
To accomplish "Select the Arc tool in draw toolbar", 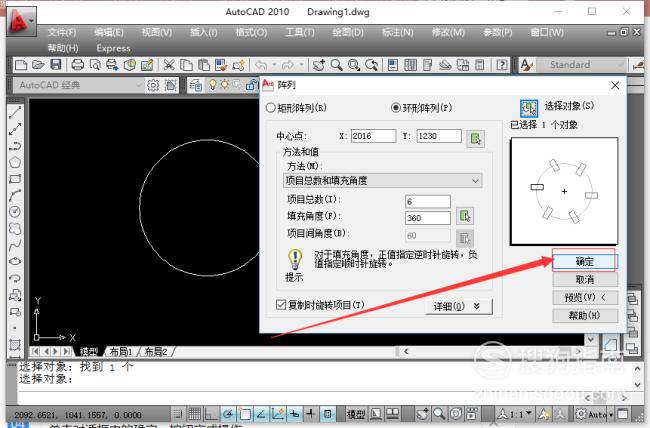I will pos(15,195).
